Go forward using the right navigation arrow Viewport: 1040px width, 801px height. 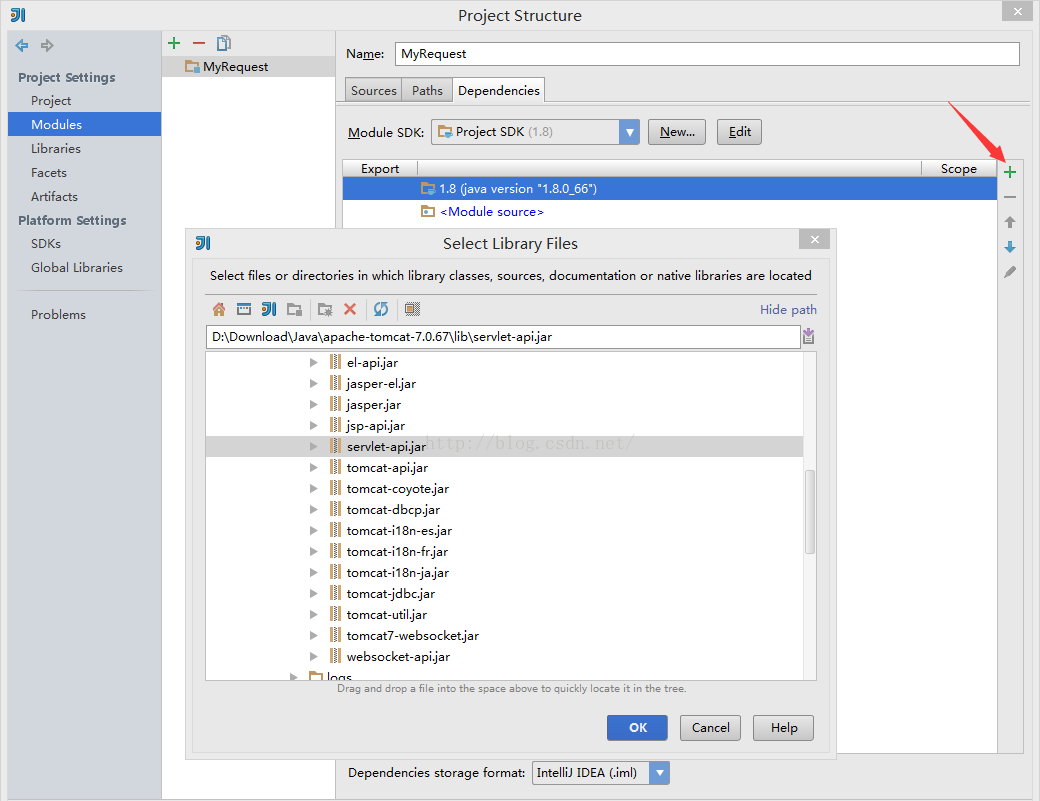pyautogui.click(x=47, y=46)
